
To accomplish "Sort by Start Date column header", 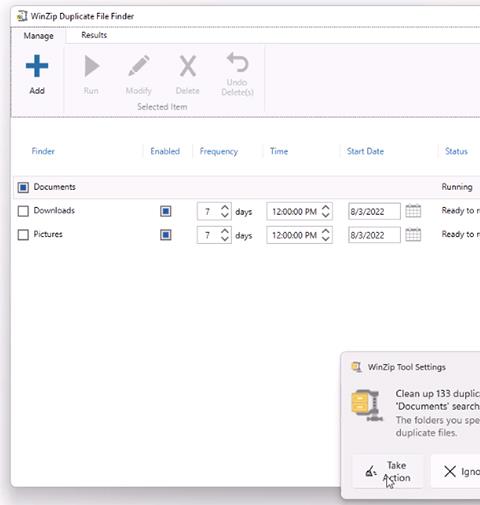I will (x=365, y=151).
